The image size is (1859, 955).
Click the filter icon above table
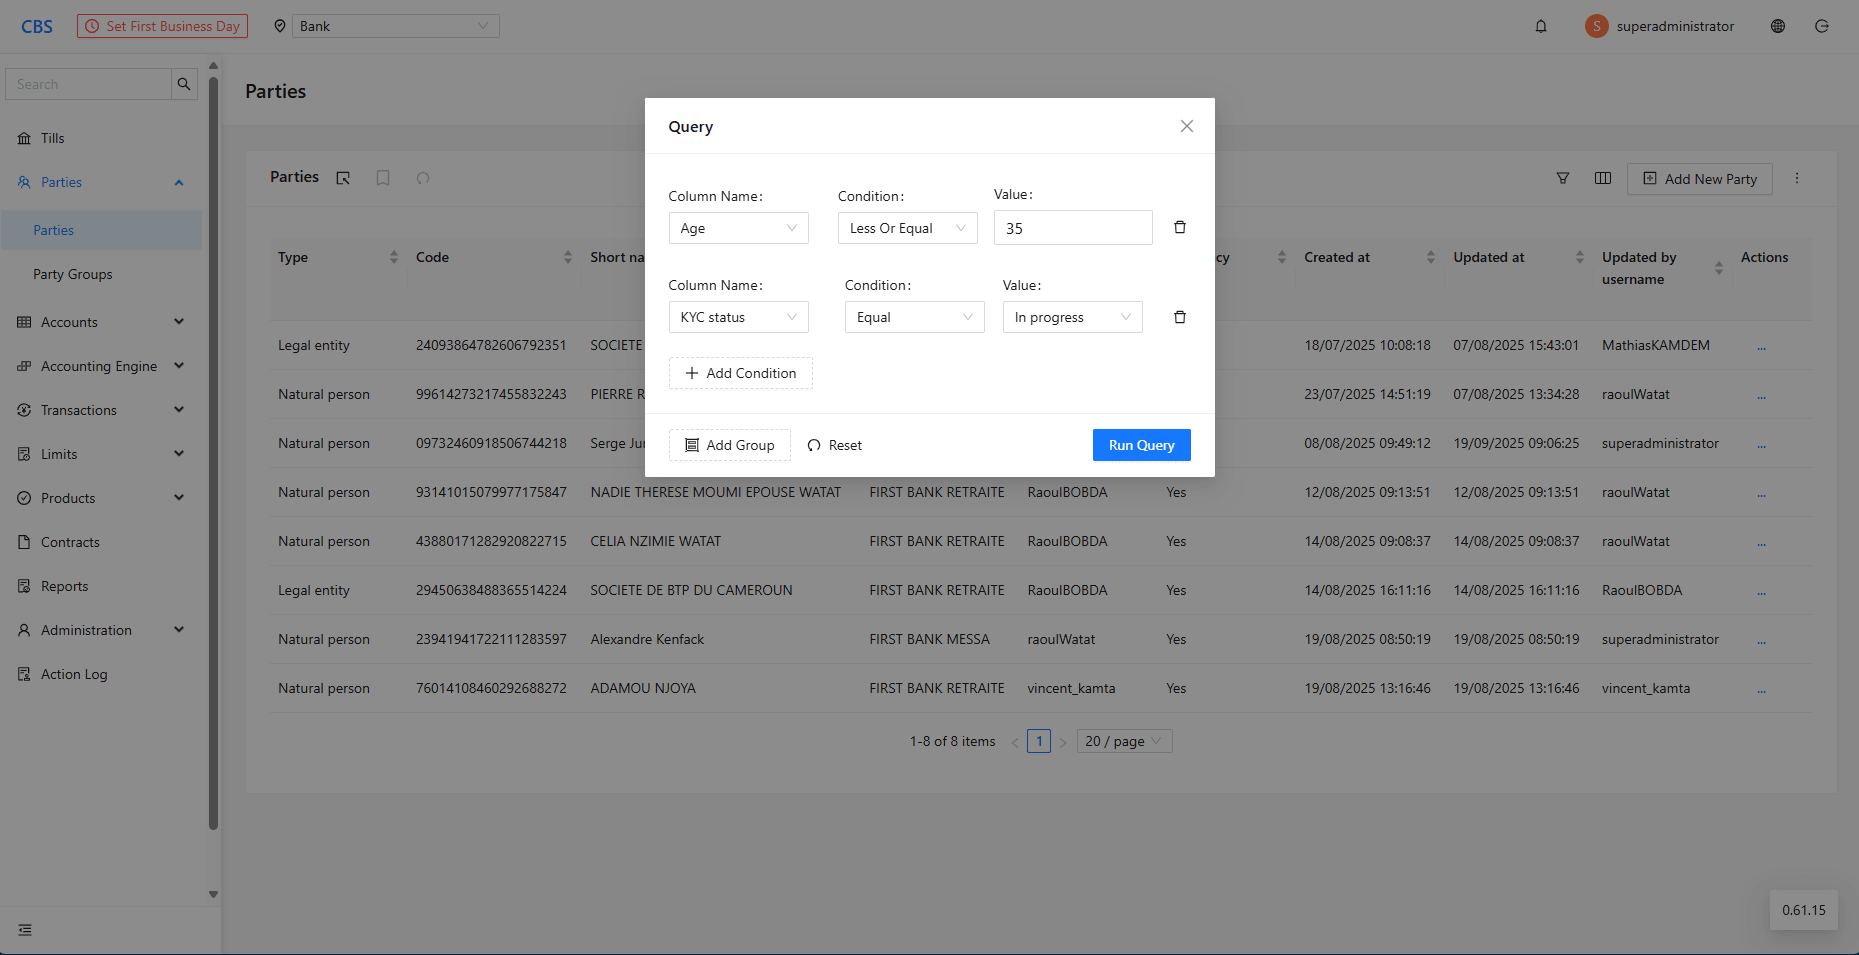[1563, 178]
